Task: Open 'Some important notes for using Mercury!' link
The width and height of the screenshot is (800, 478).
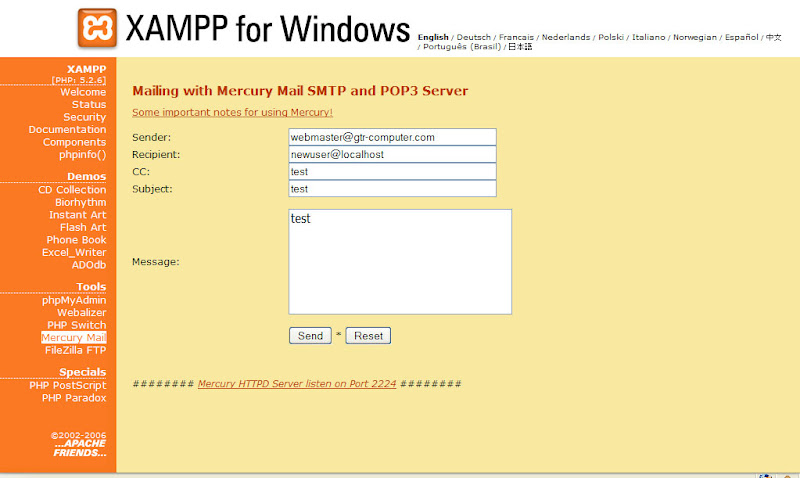Action: point(232,112)
